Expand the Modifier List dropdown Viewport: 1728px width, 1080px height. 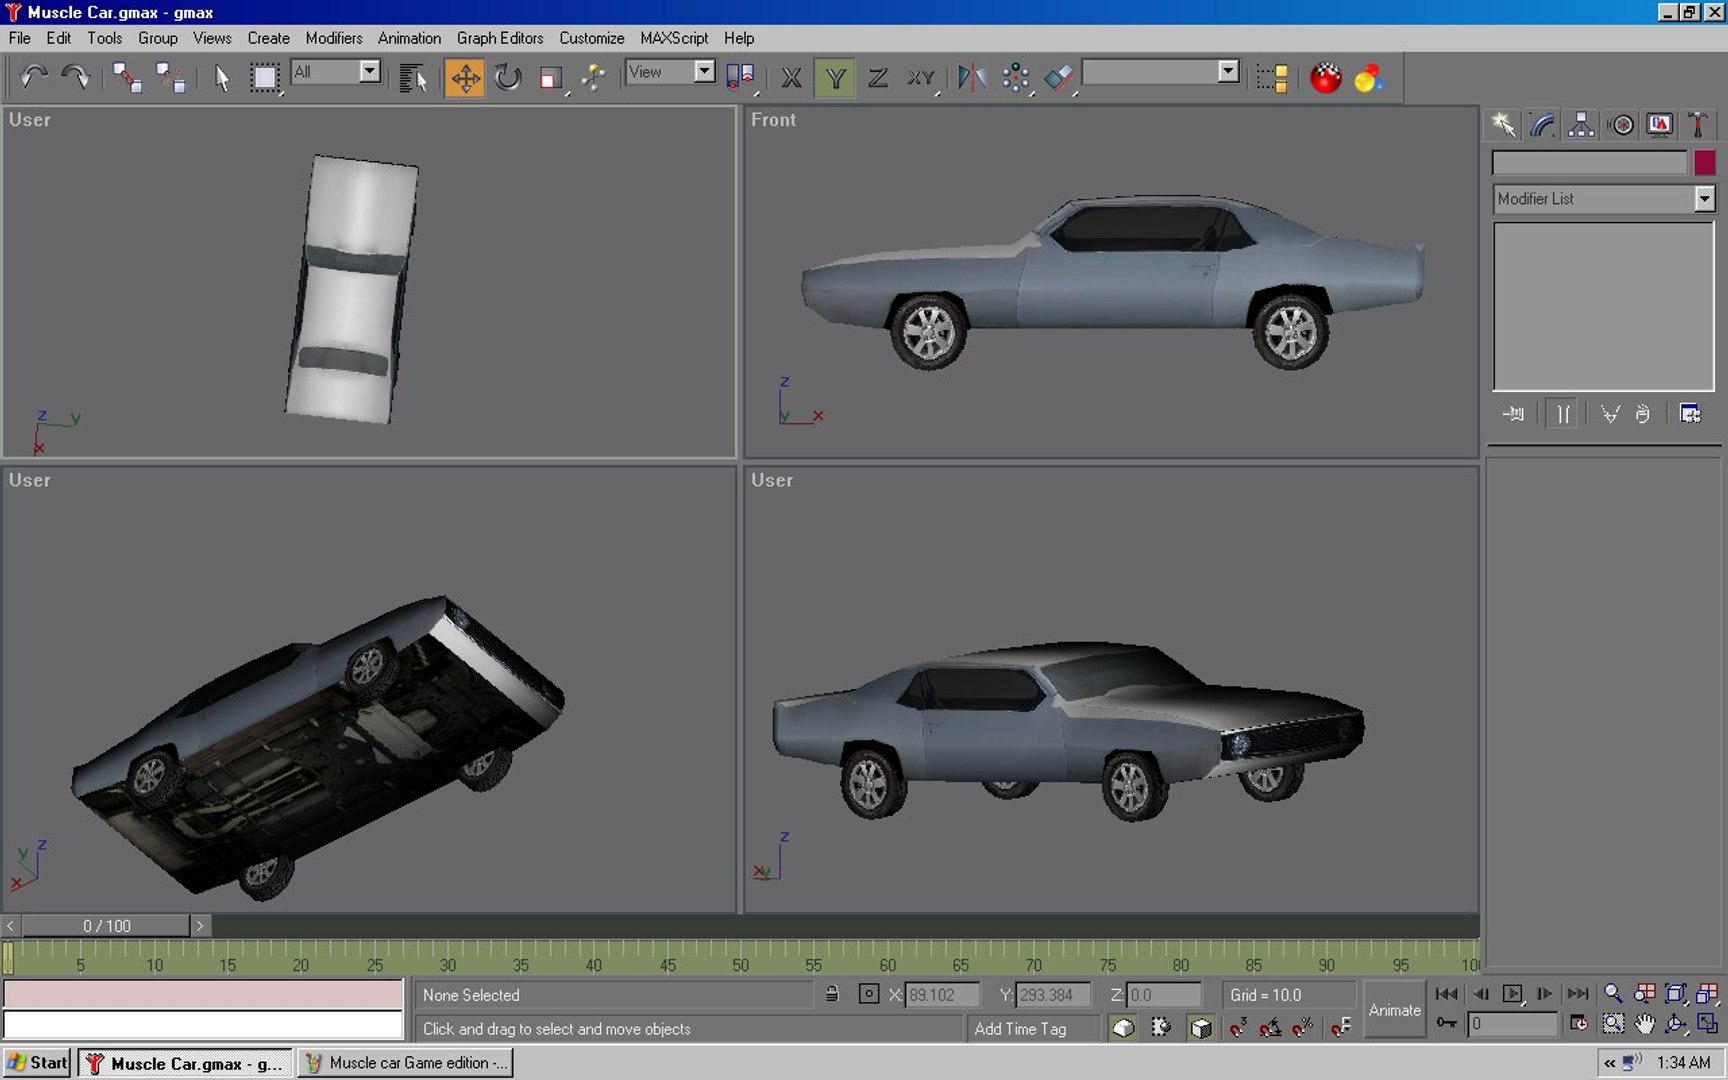[x=1603, y=199]
